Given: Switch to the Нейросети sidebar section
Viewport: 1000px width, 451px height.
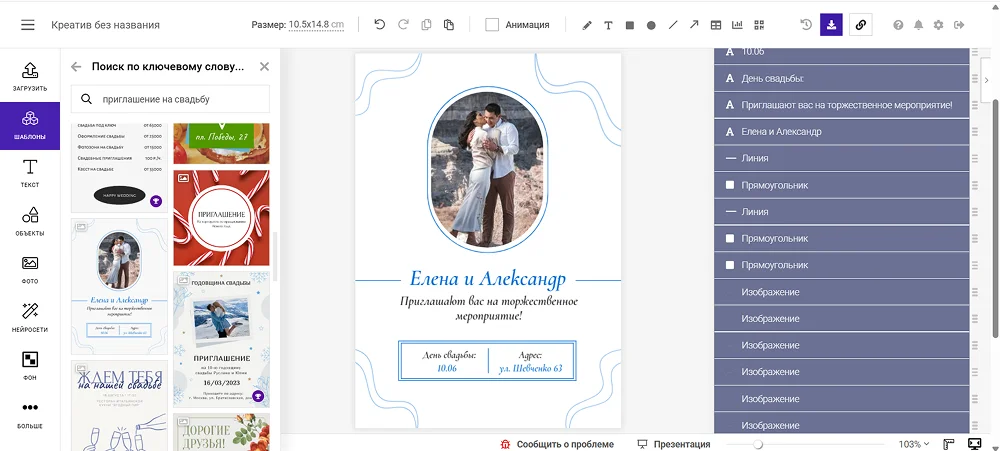Looking at the screenshot, I should 30,317.
